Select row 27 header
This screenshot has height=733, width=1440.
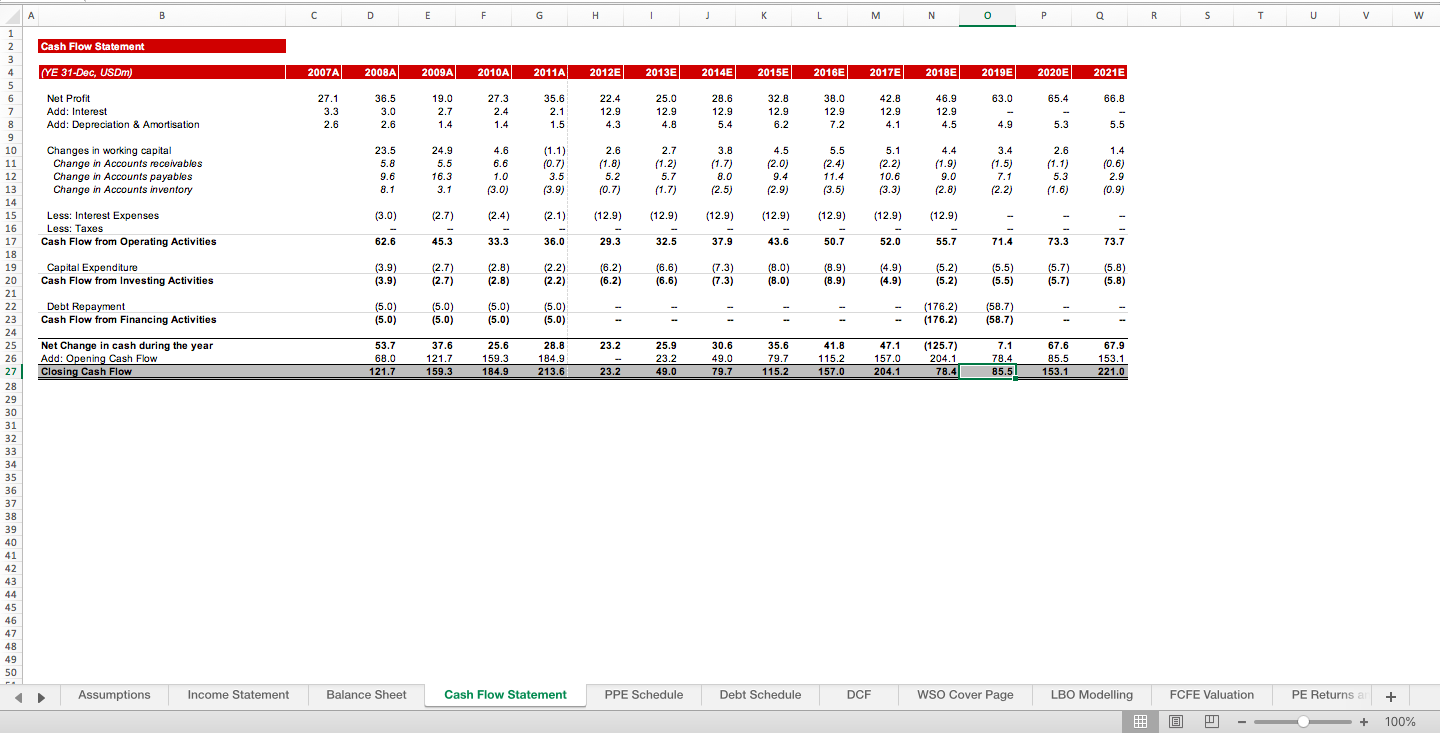(x=10, y=371)
